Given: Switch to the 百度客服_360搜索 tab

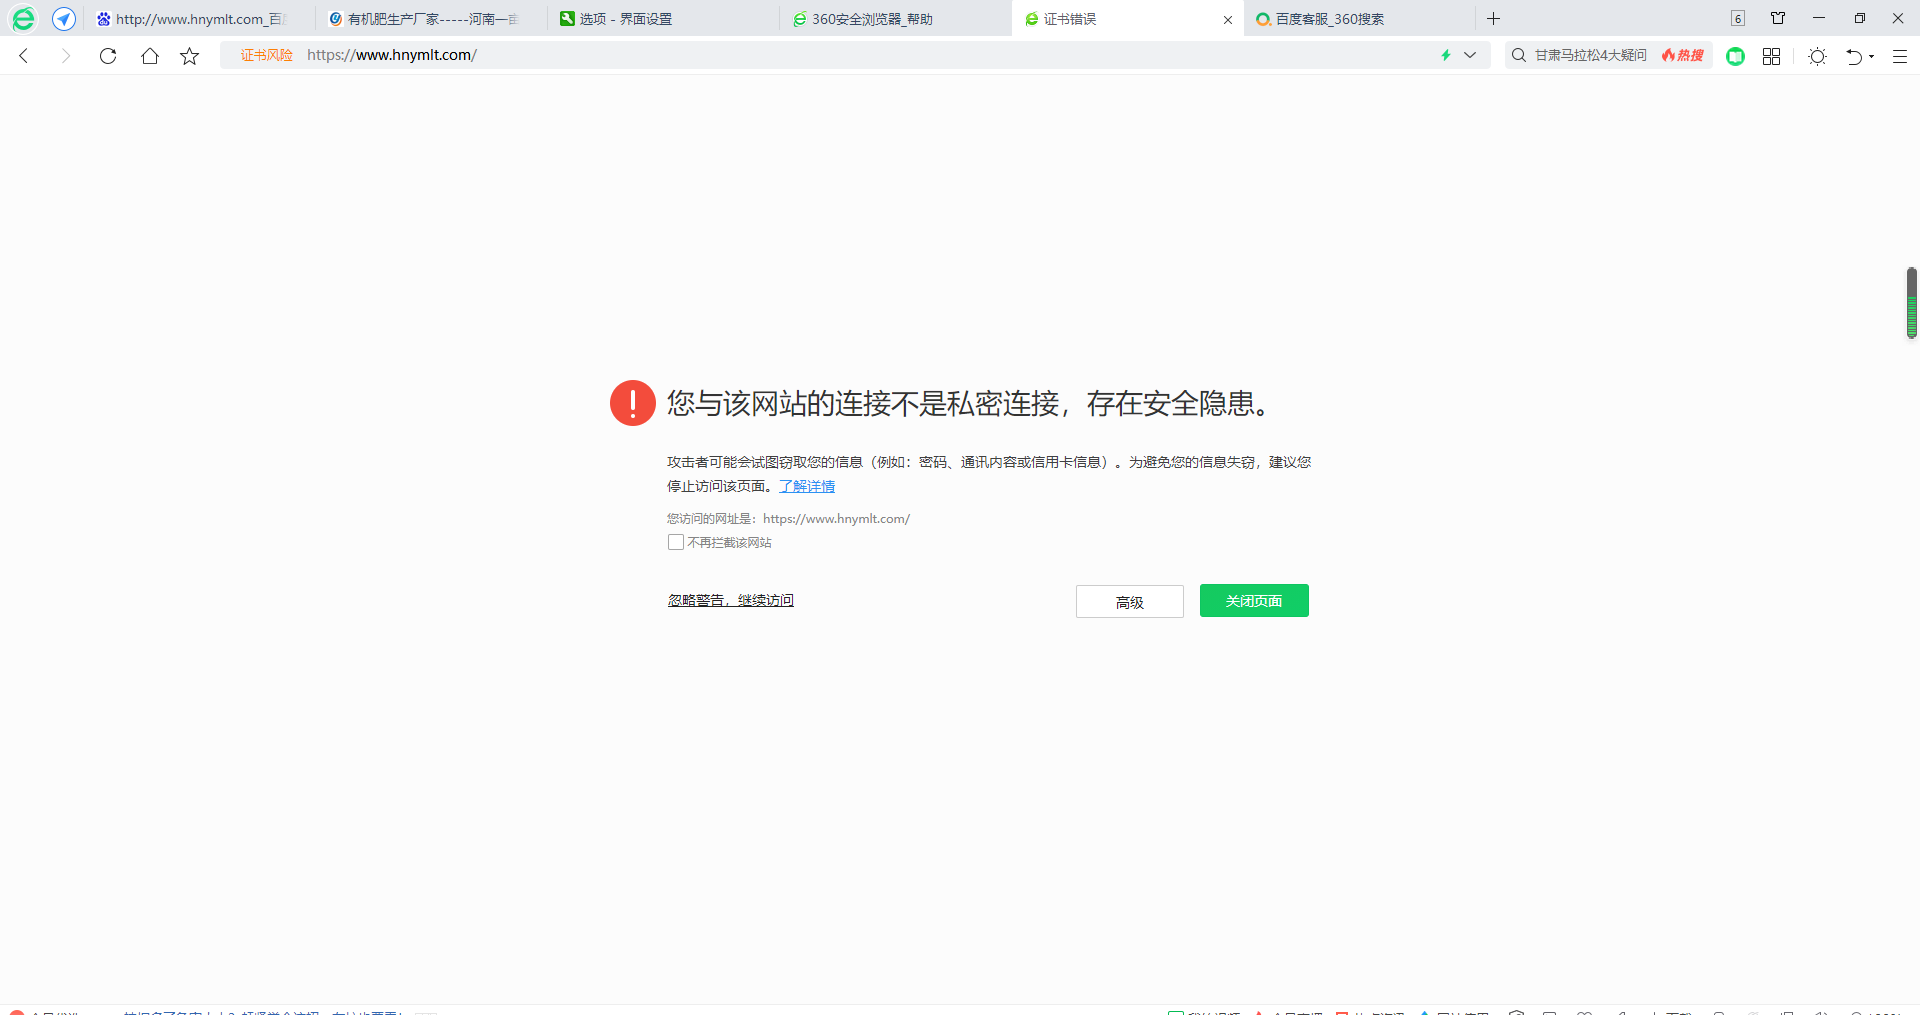Looking at the screenshot, I should pos(1359,19).
